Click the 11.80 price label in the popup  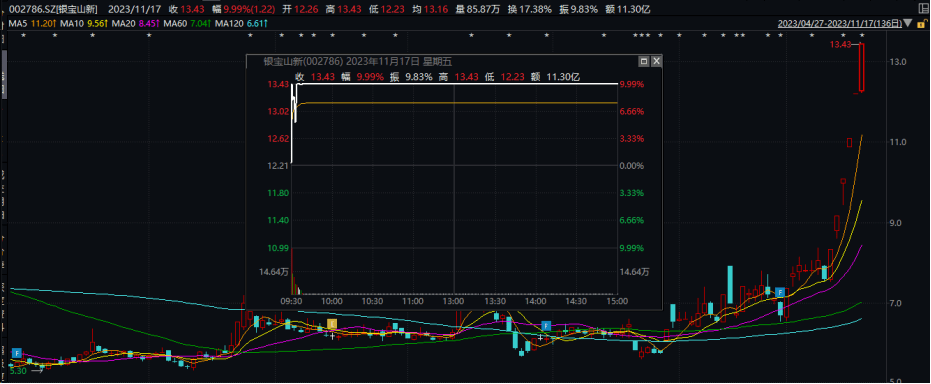(x=278, y=193)
